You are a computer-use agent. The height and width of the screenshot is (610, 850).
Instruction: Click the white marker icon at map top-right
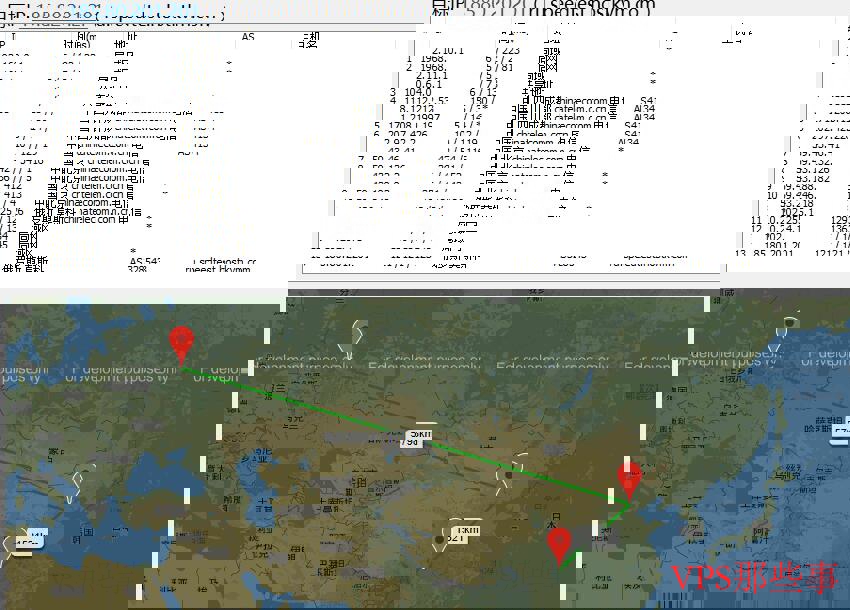click(792, 322)
